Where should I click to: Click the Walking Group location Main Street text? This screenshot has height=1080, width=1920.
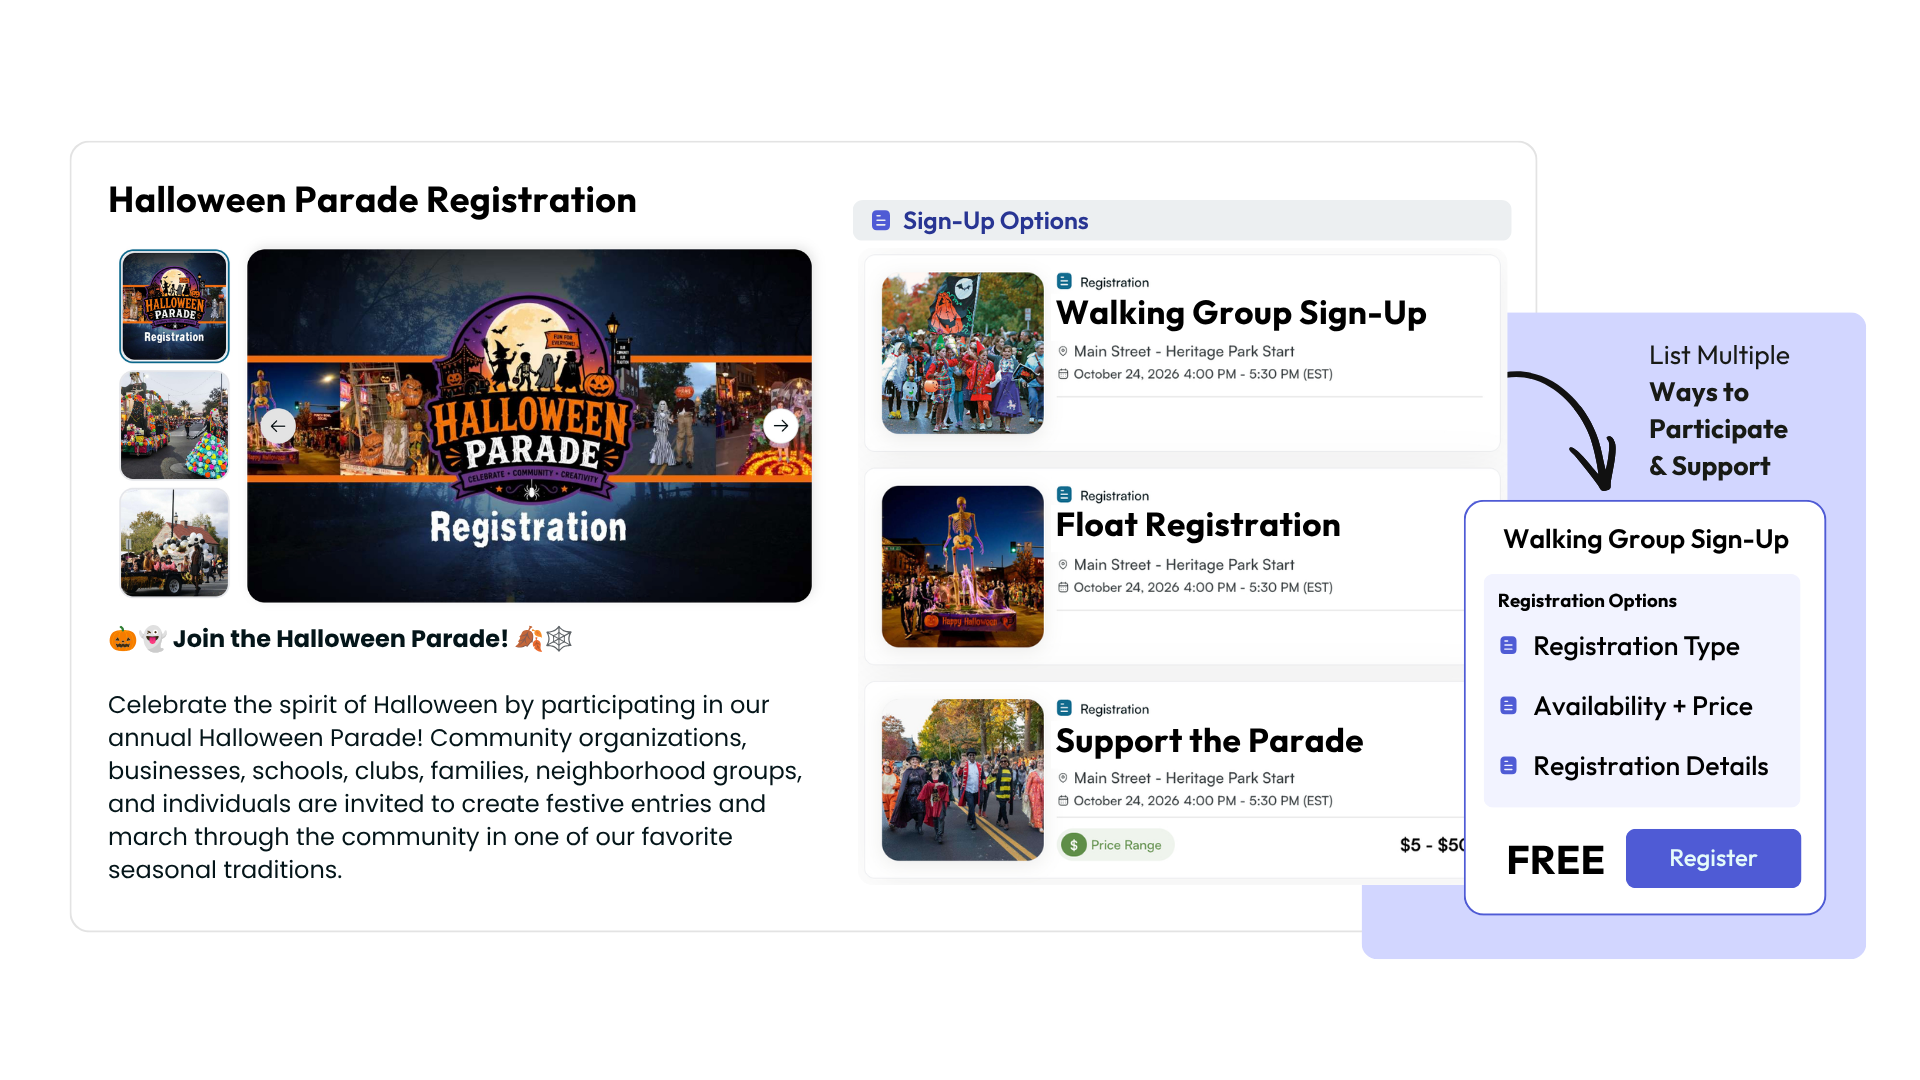click(1184, 352)
